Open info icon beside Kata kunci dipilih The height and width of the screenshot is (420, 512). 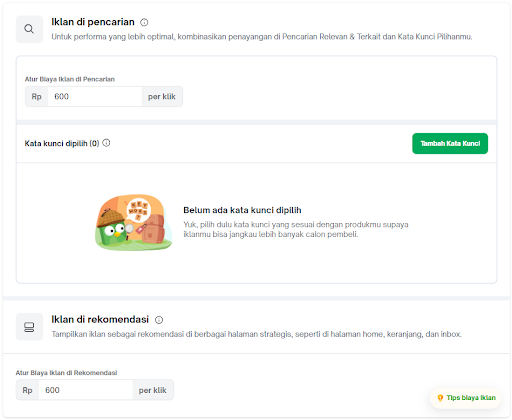106,143
